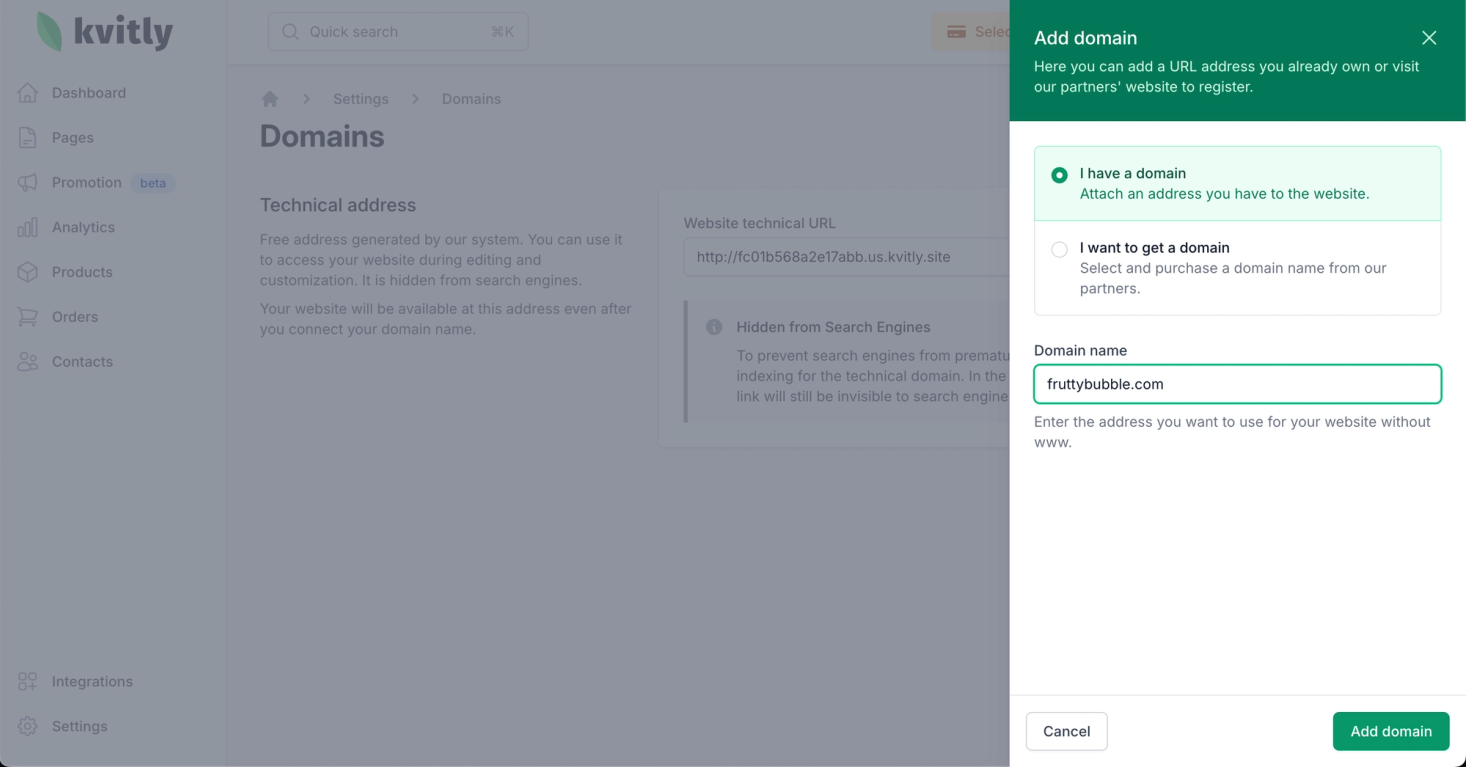The height and width of the screenshot is (767, 1466).
Task: Click the Orders shopping cart icon
Action: point(28,317)
